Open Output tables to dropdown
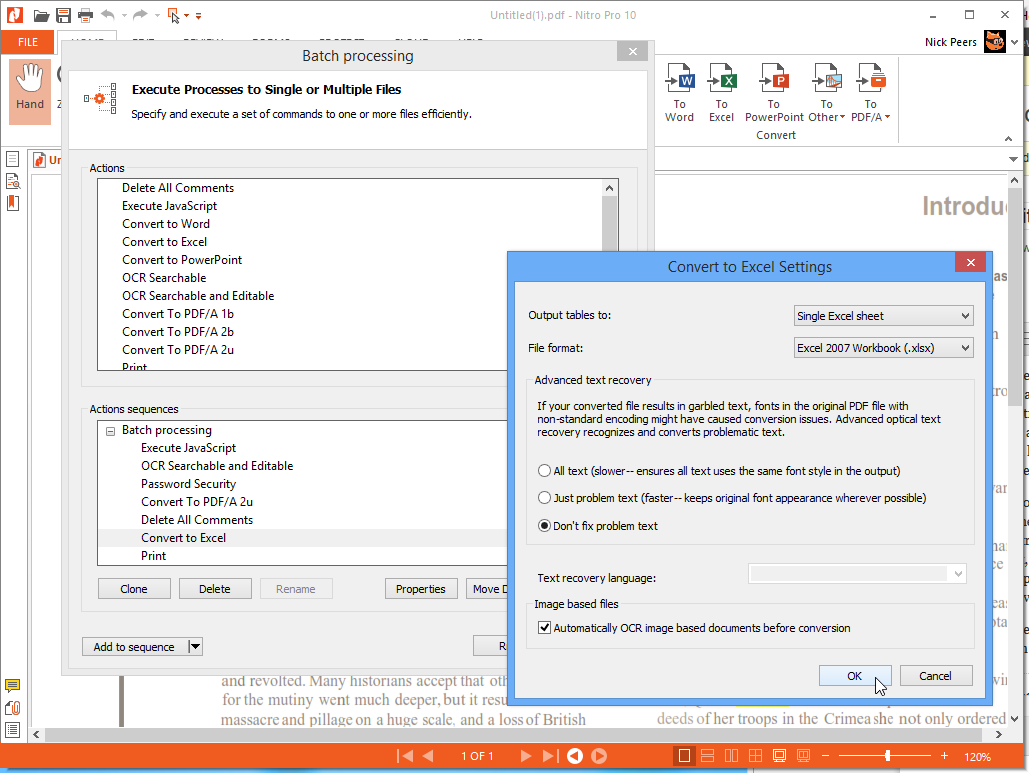 [x=883, y=316]
